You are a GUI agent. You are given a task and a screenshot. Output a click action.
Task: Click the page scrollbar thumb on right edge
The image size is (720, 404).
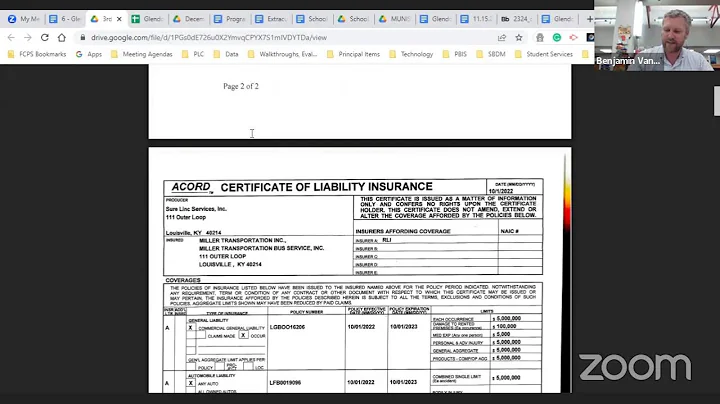point(716,101)
